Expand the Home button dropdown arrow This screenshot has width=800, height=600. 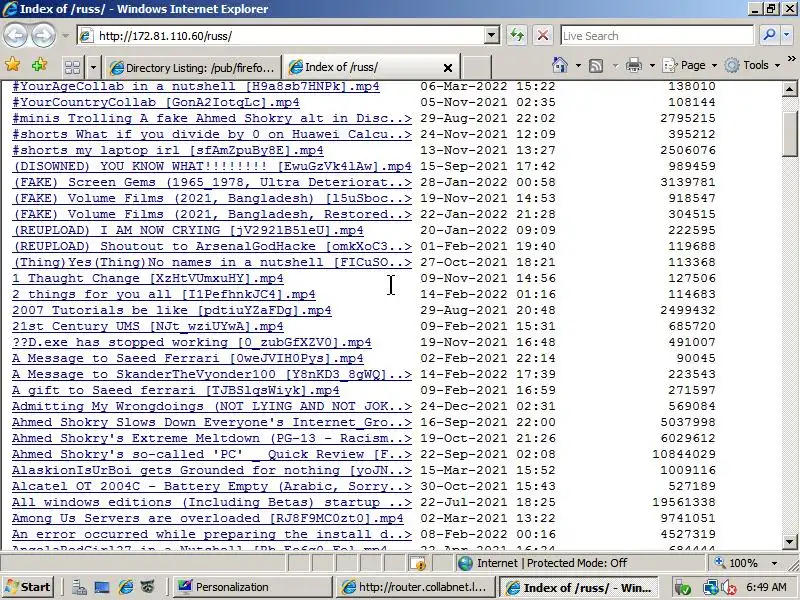click(578, 65)
